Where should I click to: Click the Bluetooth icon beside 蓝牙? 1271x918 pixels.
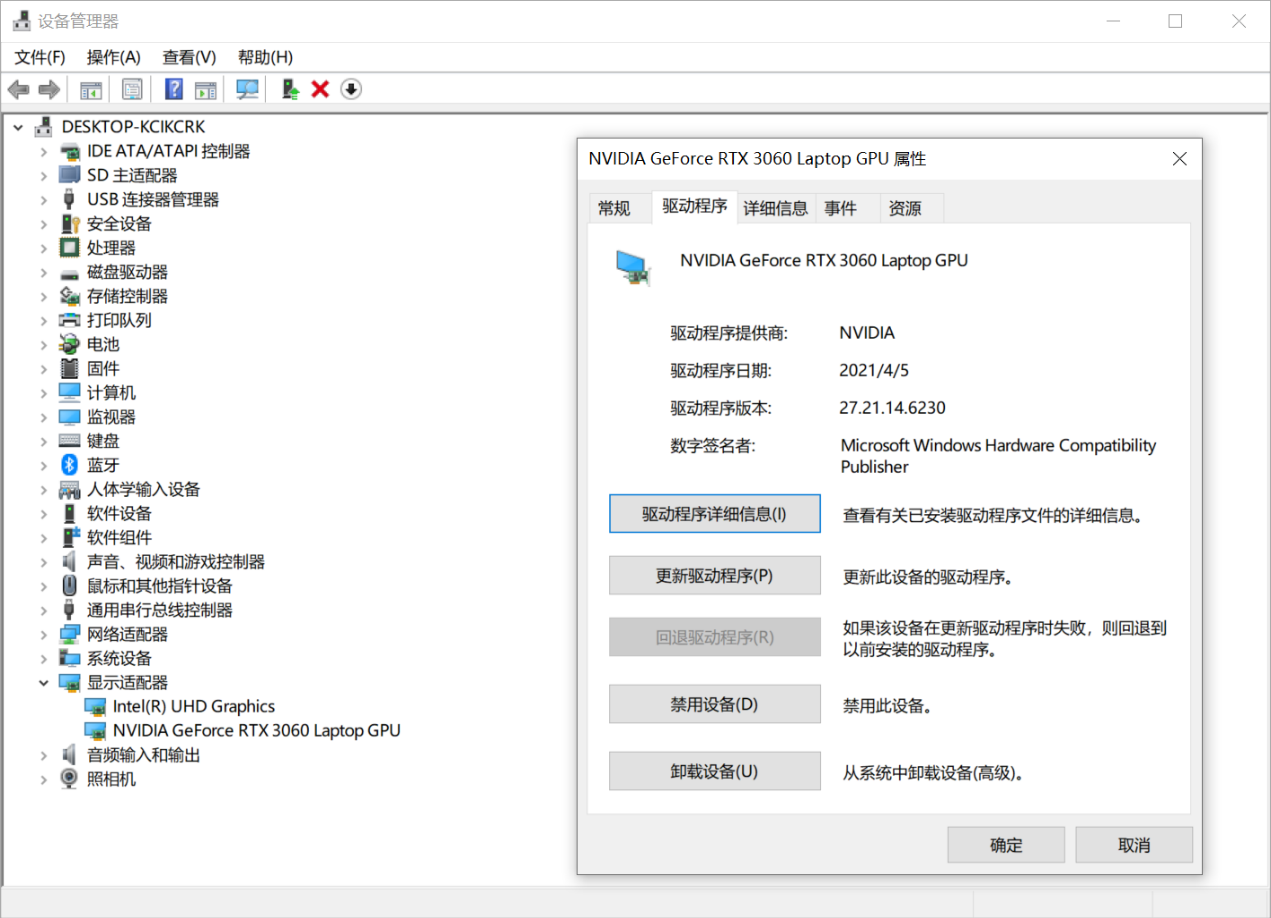point(69,465)
